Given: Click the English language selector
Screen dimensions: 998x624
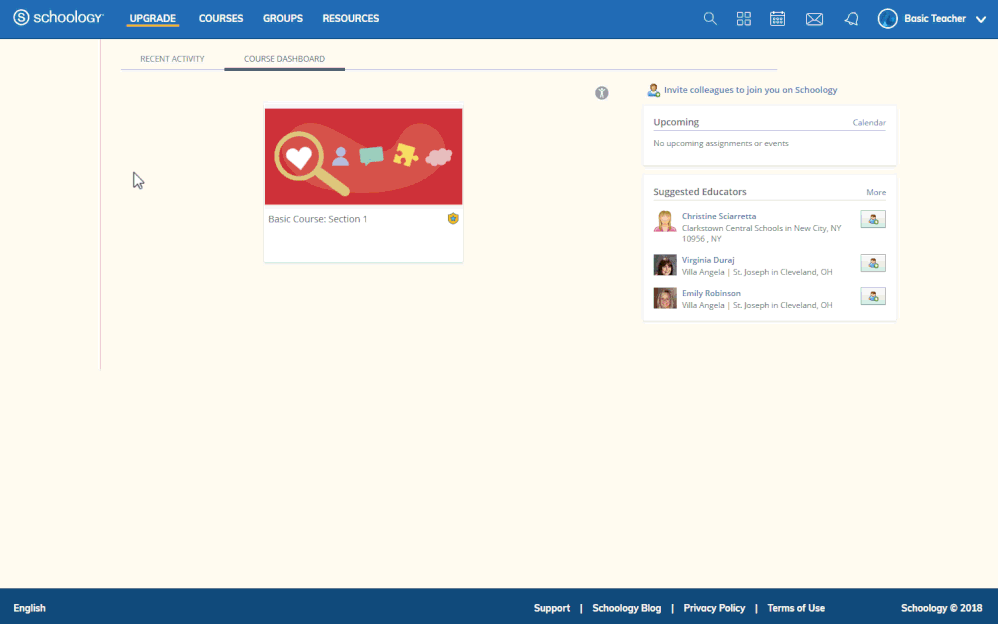Looking at the screenshot, I should [x=29, y=608].
